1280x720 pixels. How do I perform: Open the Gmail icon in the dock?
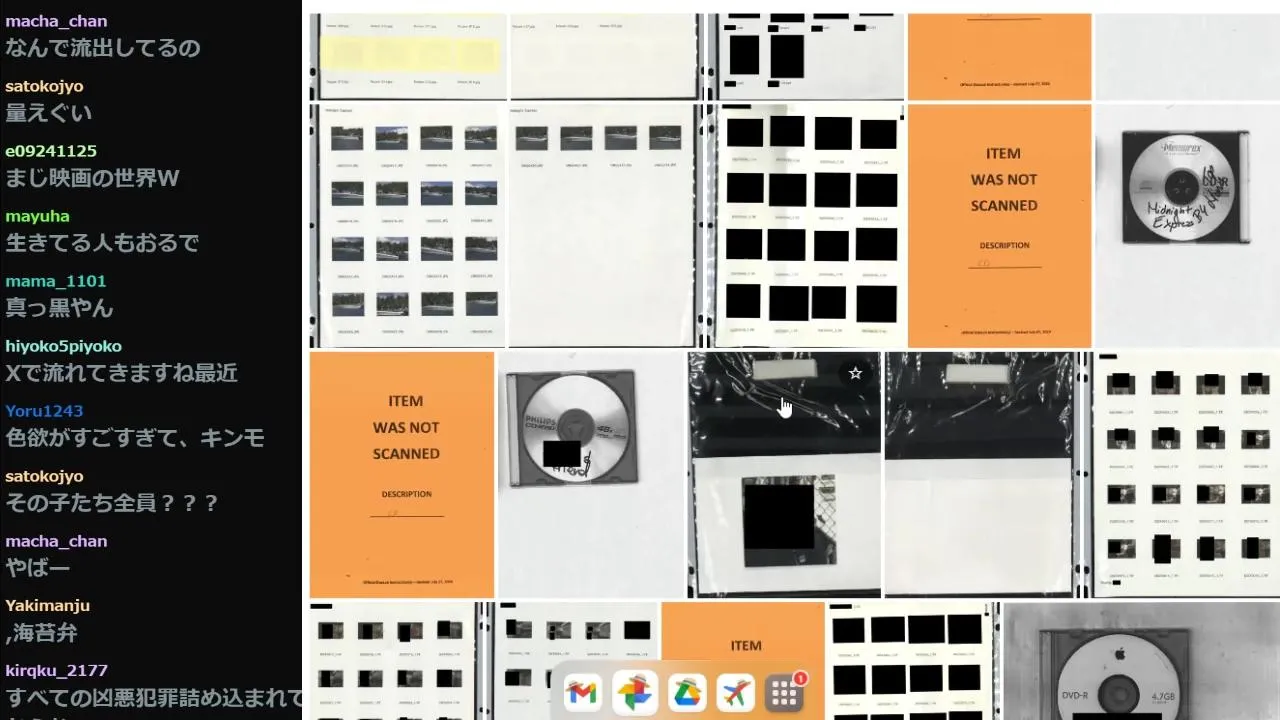[582, 692]
